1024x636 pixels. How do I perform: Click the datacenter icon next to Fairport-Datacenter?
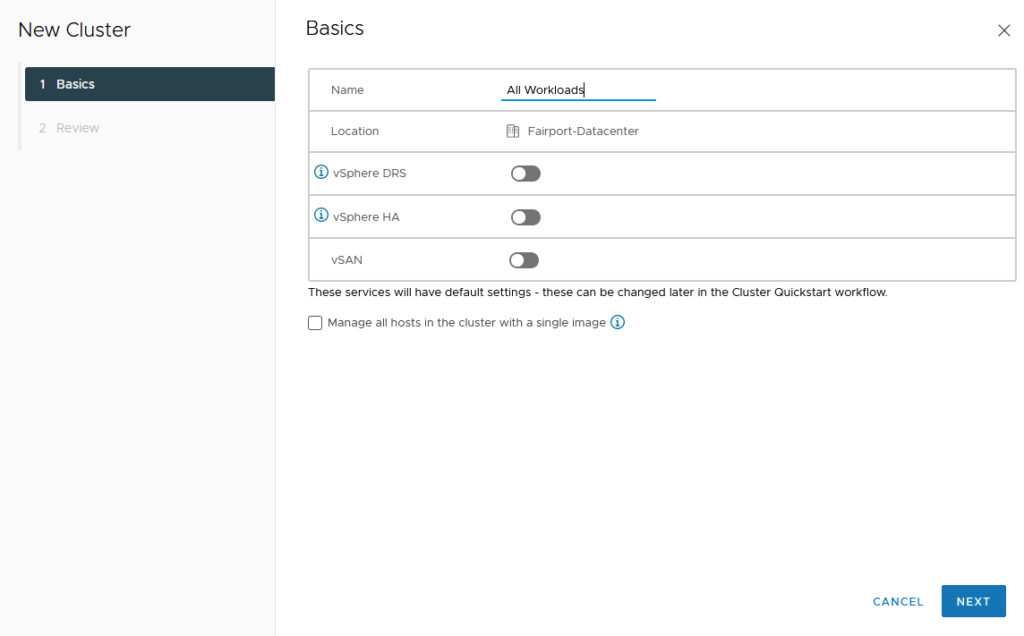(x=513, y=131)
